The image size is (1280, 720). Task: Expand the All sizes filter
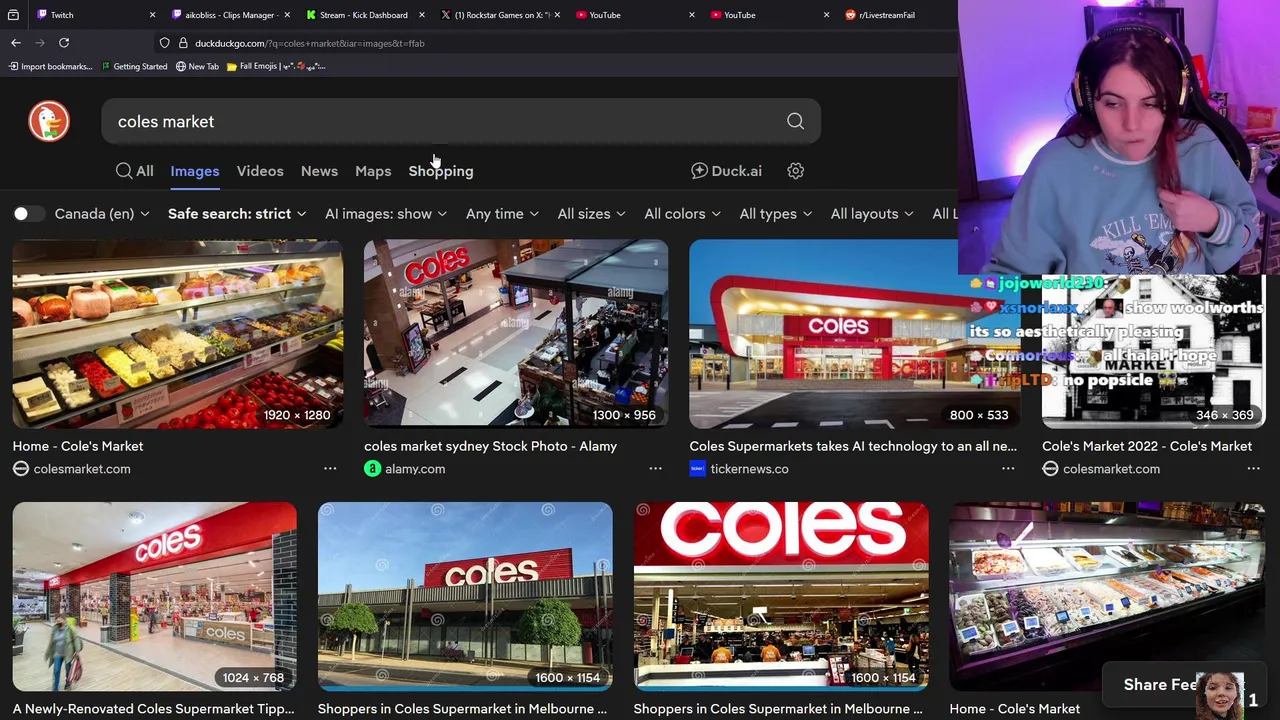[x=591, y=214]
